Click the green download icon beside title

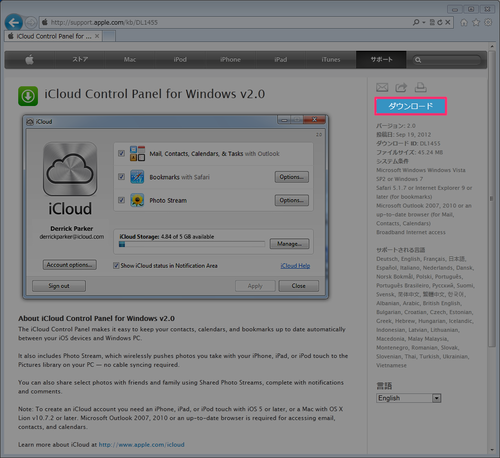28,96
